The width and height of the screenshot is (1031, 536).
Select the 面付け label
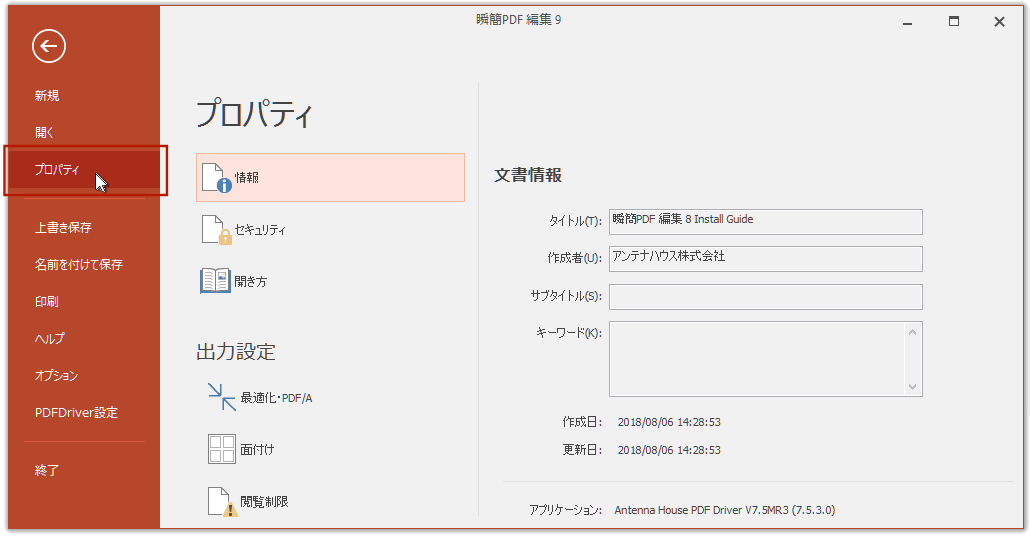tap(257, 450)
